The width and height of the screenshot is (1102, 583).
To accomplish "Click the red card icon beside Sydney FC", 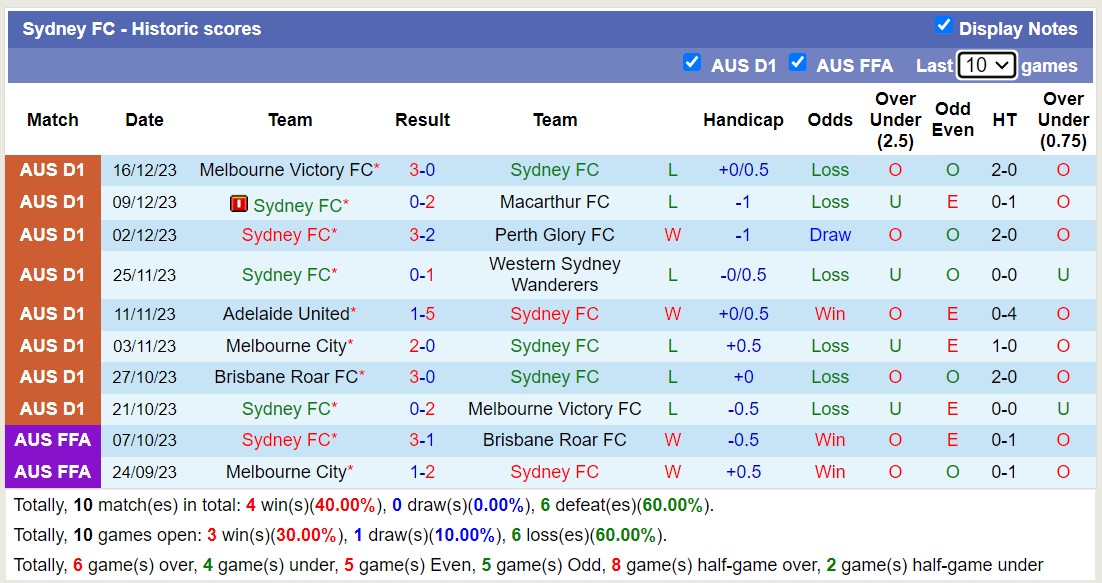I will click(240, 205).
